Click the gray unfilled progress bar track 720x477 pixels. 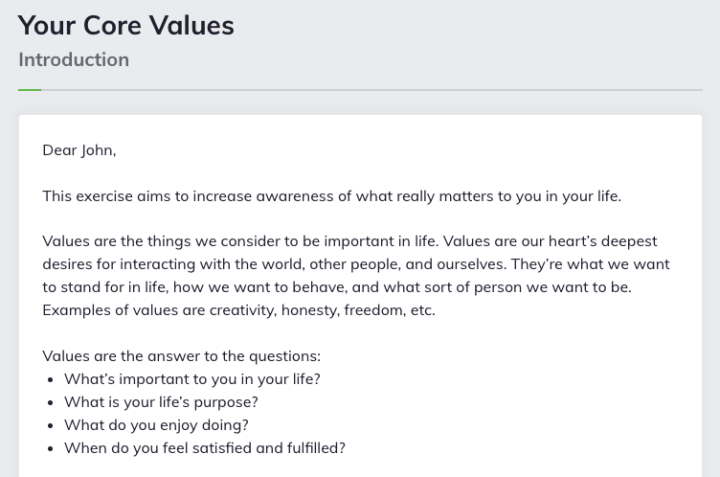coord(372,90)
